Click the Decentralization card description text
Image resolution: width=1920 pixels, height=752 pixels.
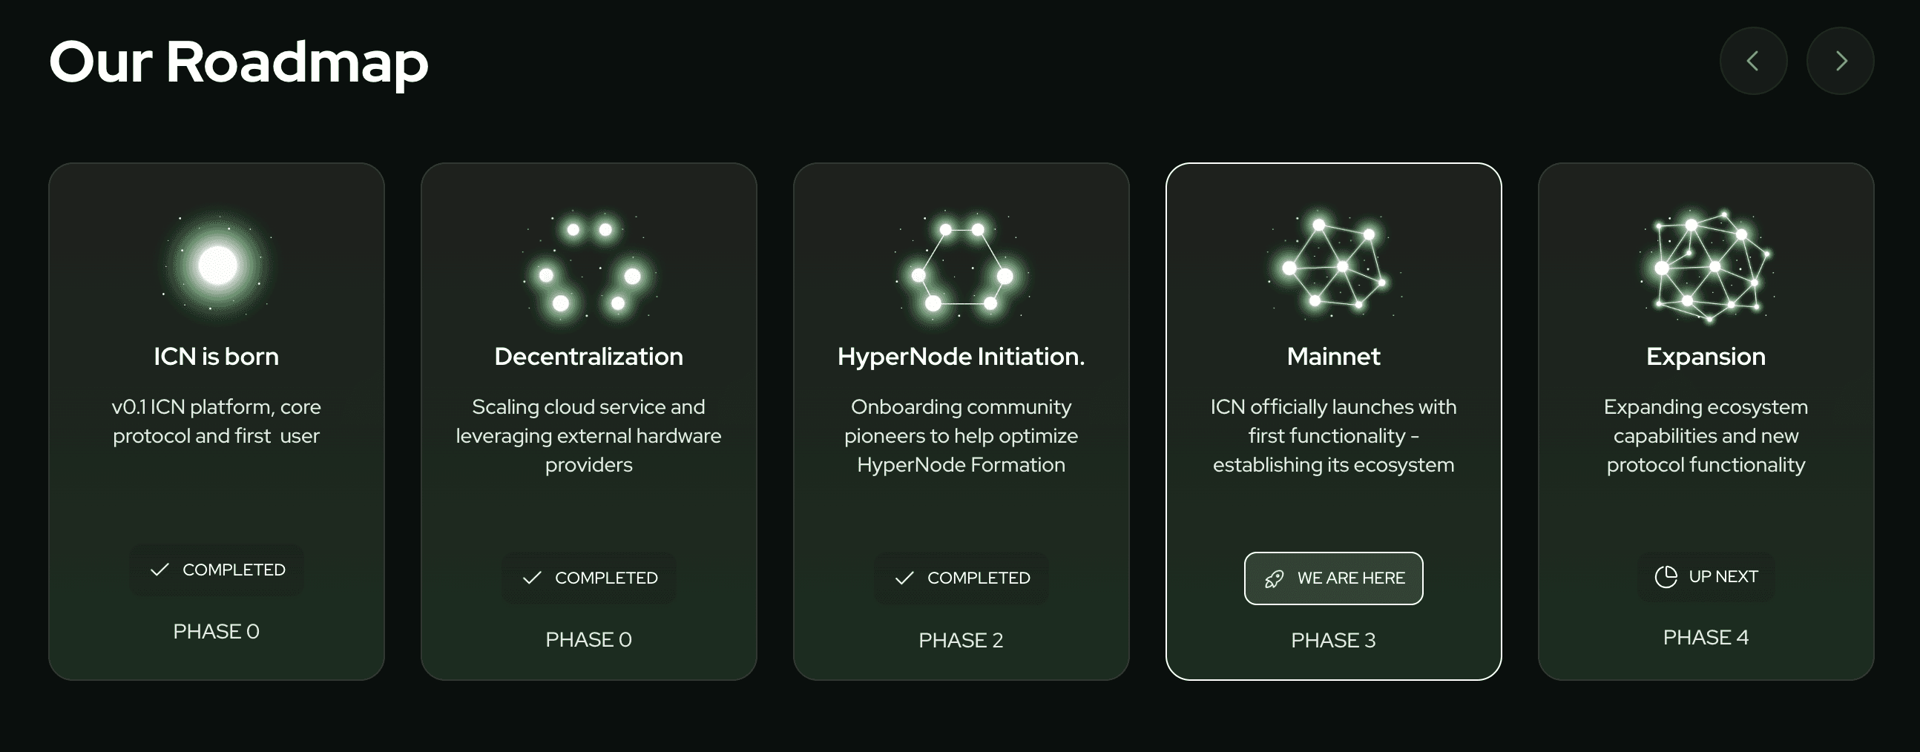pyautogui.click(x=588, y=436)
